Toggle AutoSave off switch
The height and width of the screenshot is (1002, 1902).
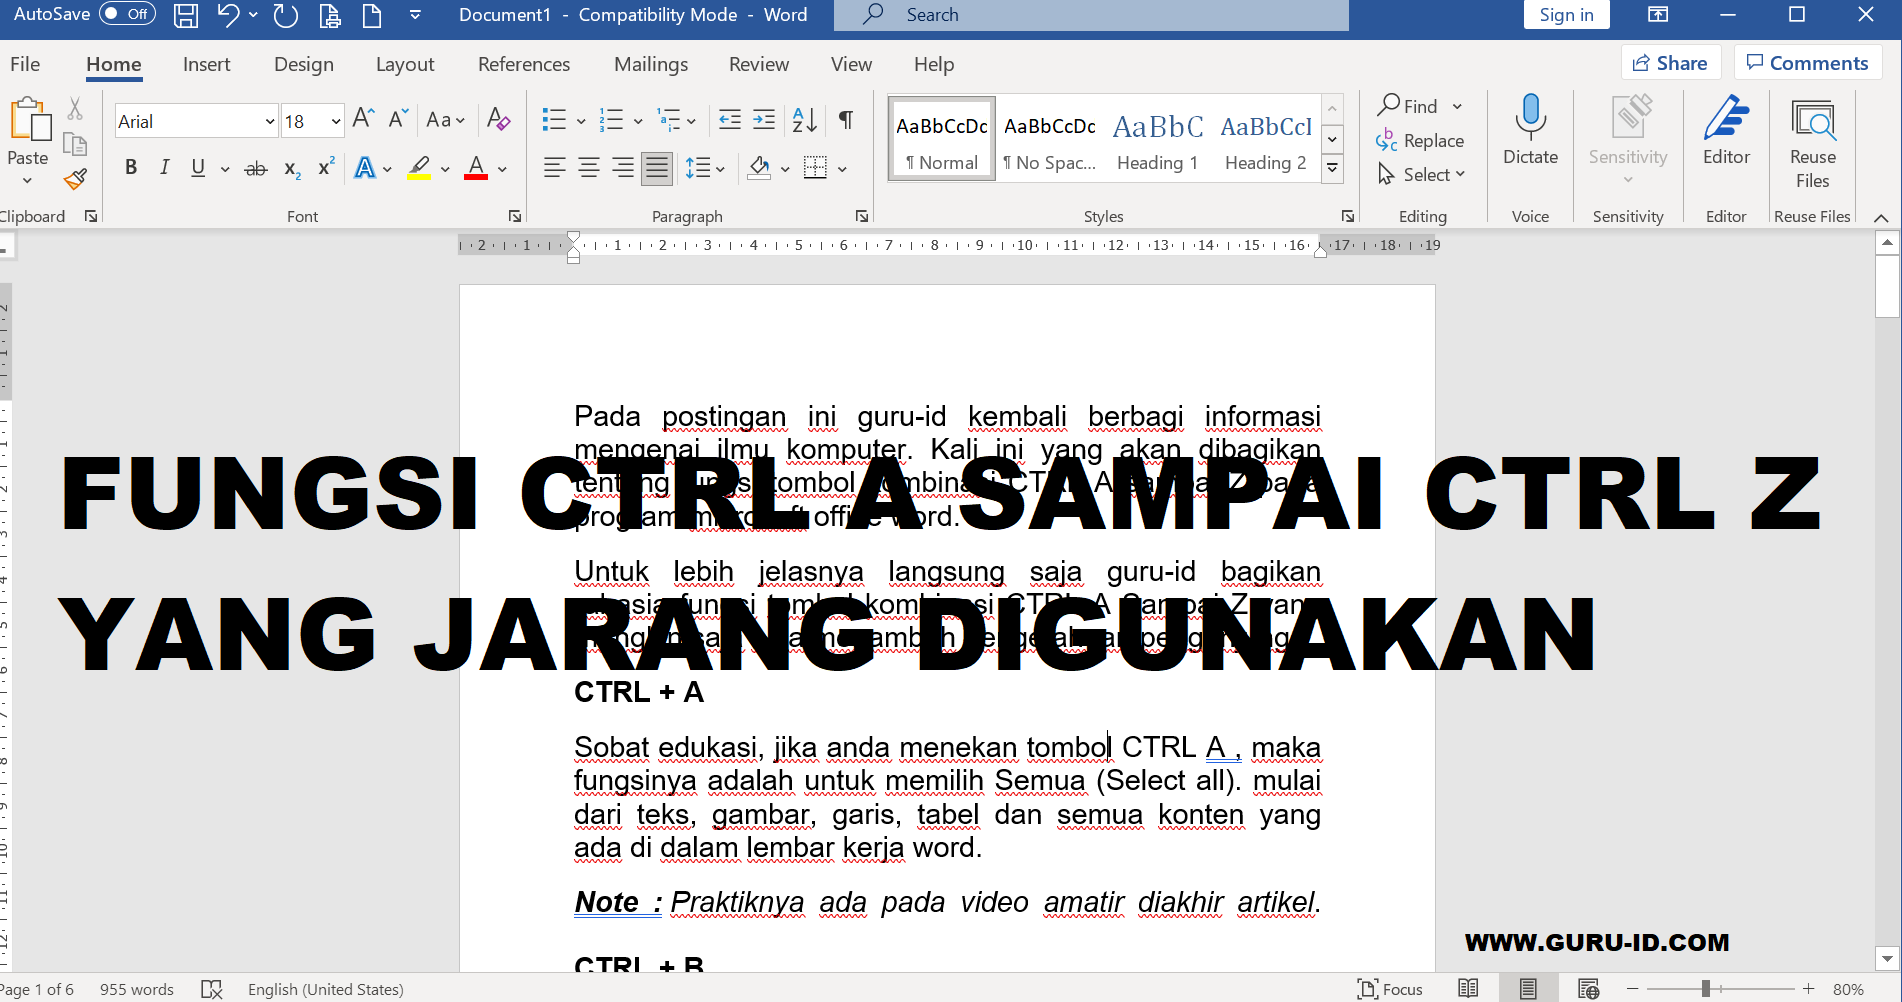pyautogui.click(x=127, y=14)
